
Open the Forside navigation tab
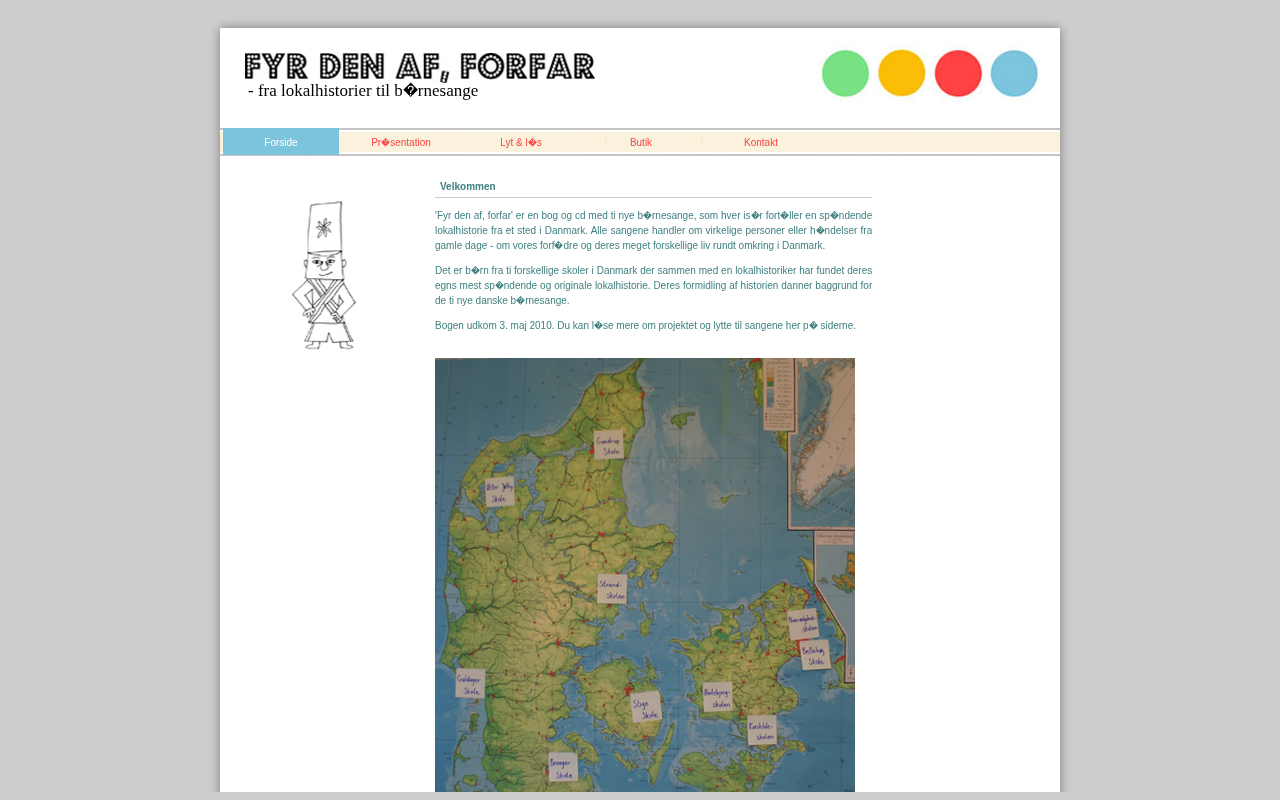tap(281, 142)
